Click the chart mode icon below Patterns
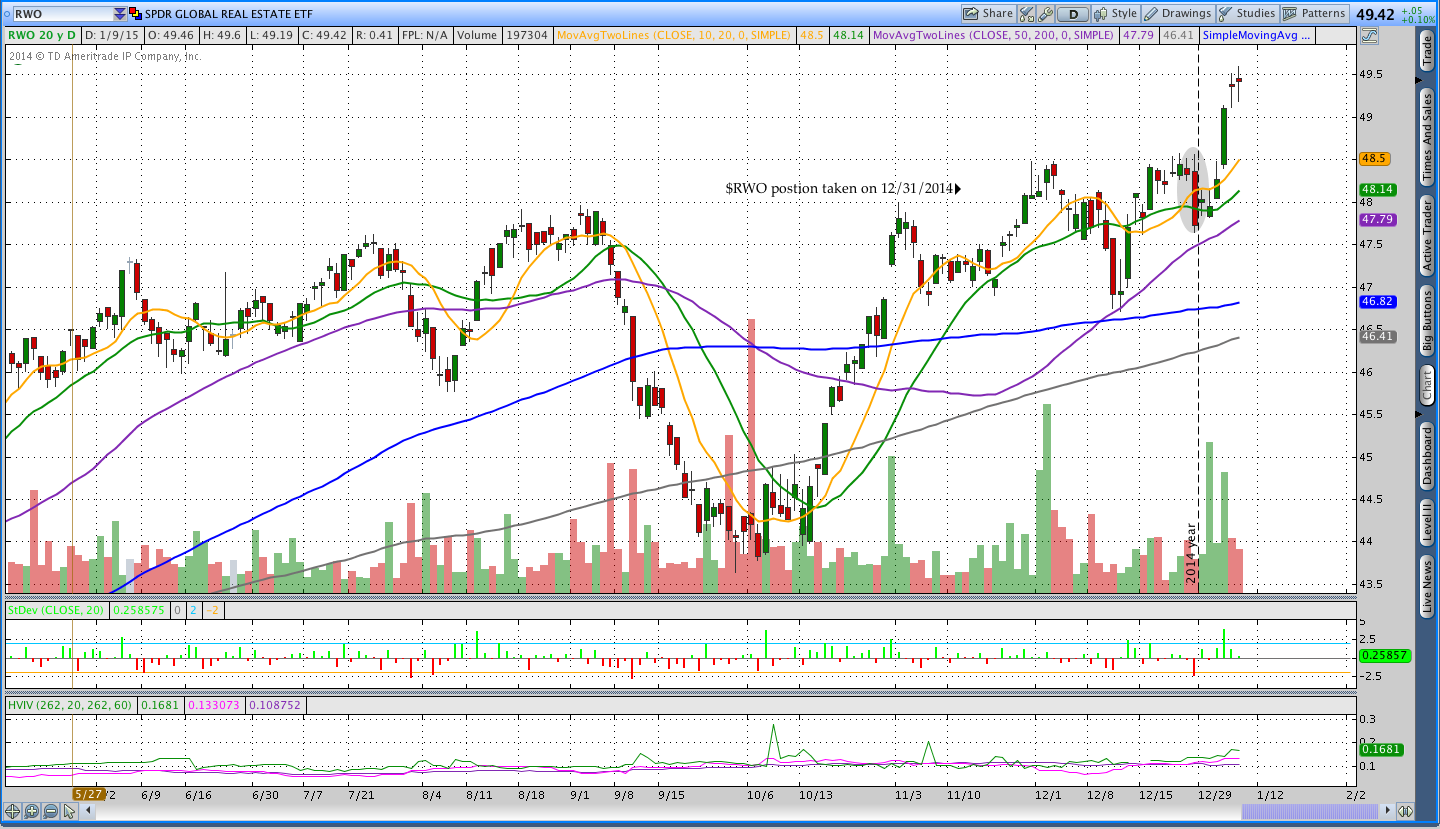The height and width of the screenshot is (829, 1440). click(1368, 35)
